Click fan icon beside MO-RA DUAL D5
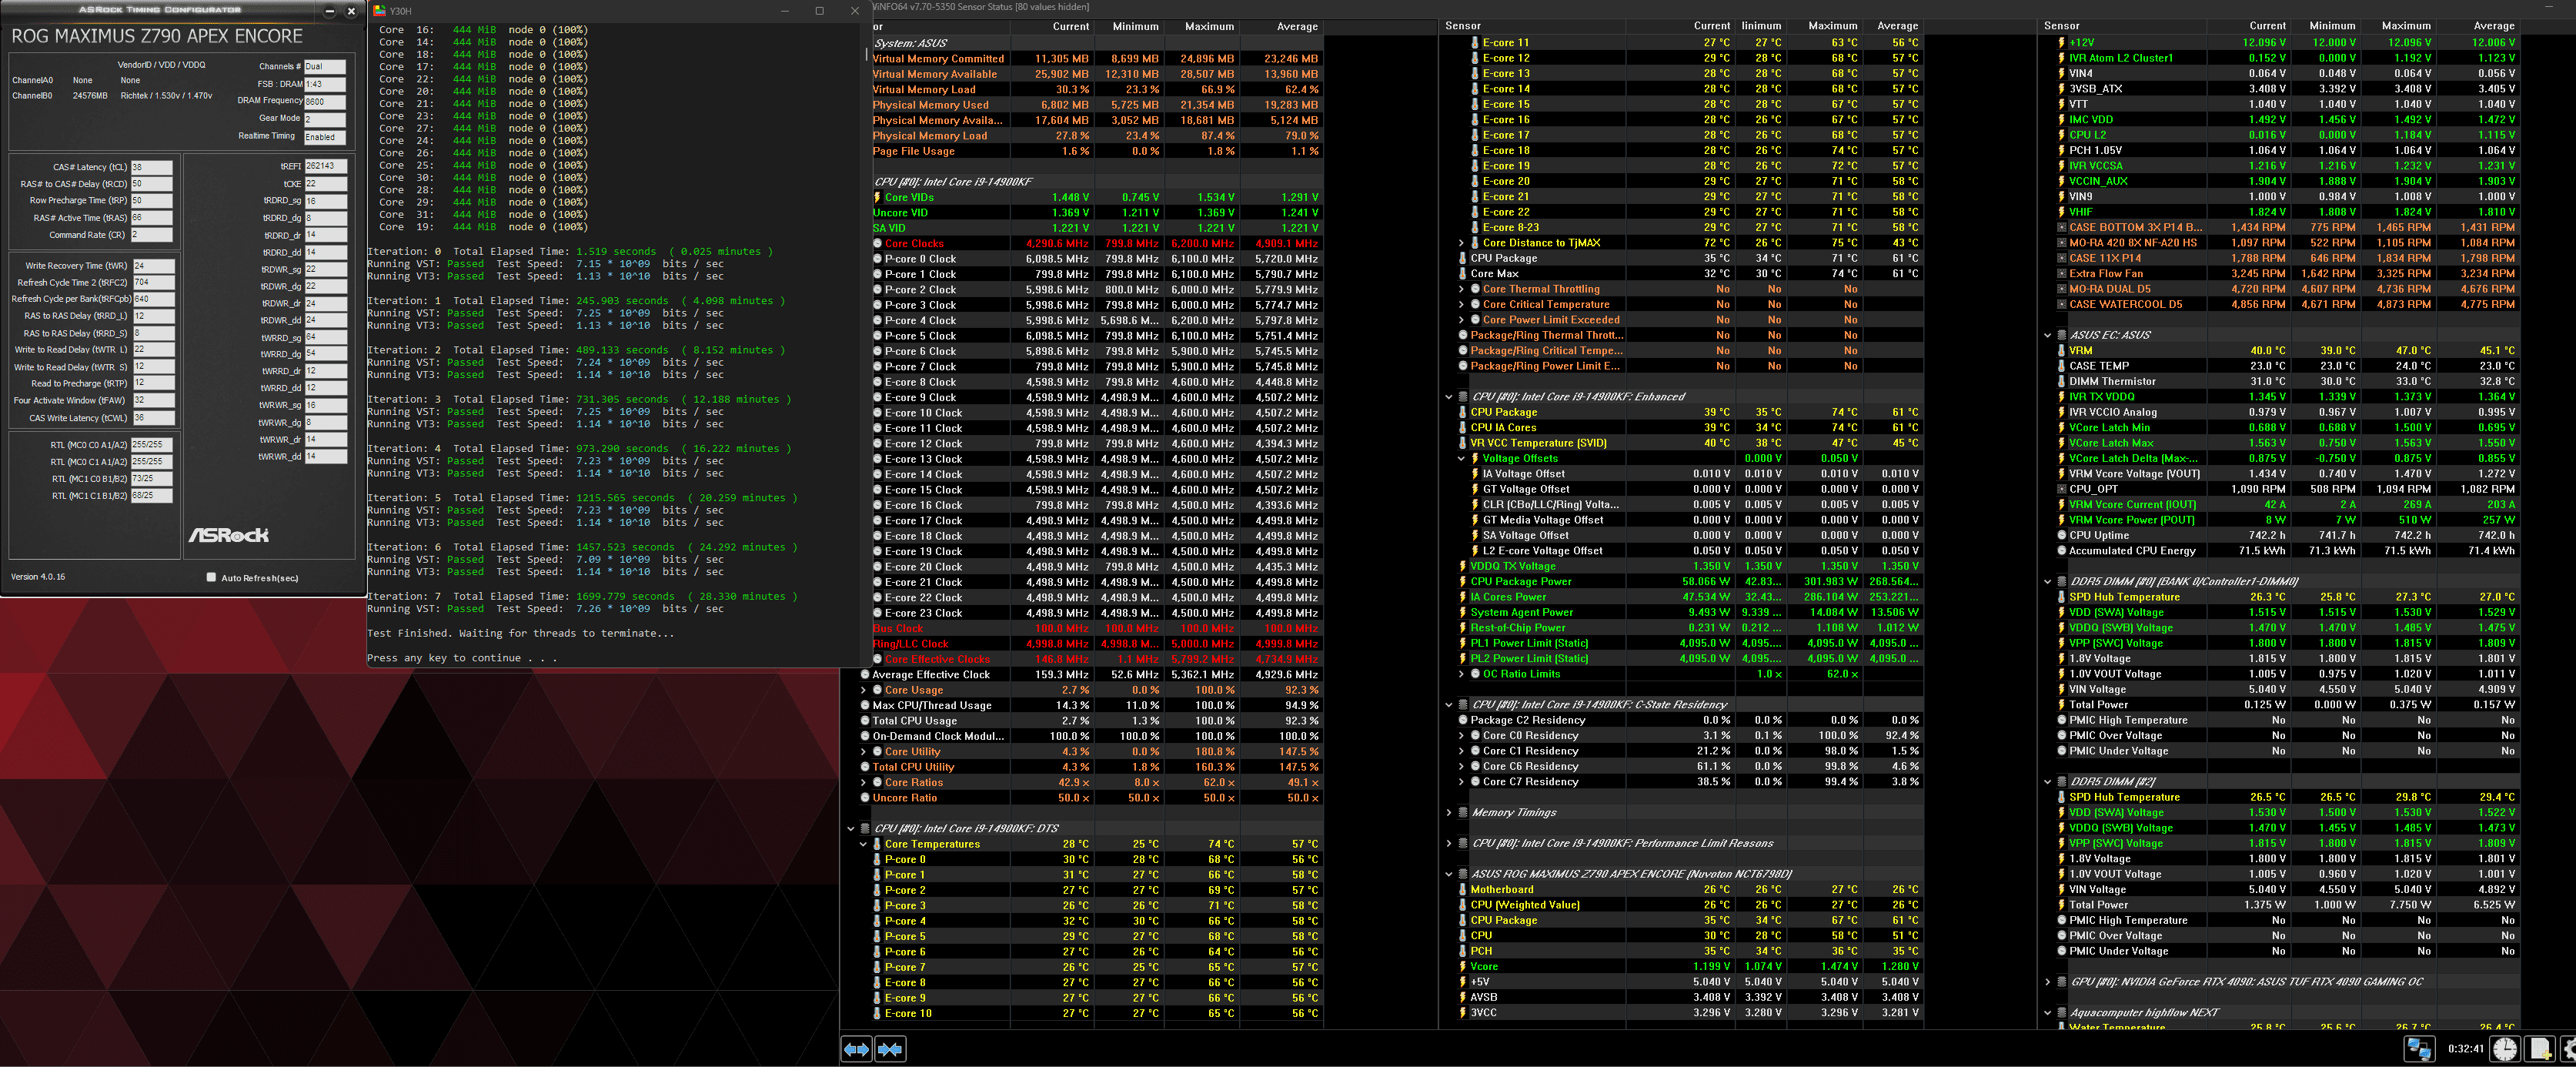The height and width of the screenshot is (1067, 2576). pyautogui.click(x=2061, y=289)
